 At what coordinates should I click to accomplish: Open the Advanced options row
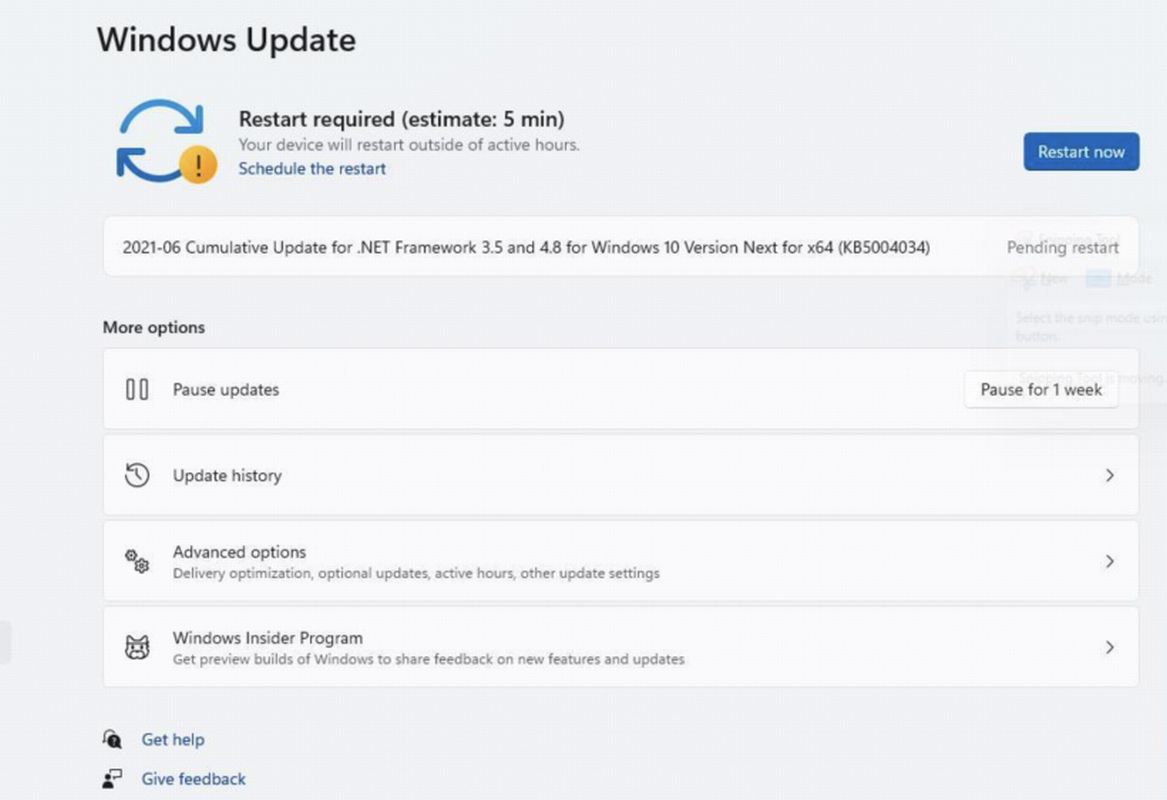click(620, 562)
